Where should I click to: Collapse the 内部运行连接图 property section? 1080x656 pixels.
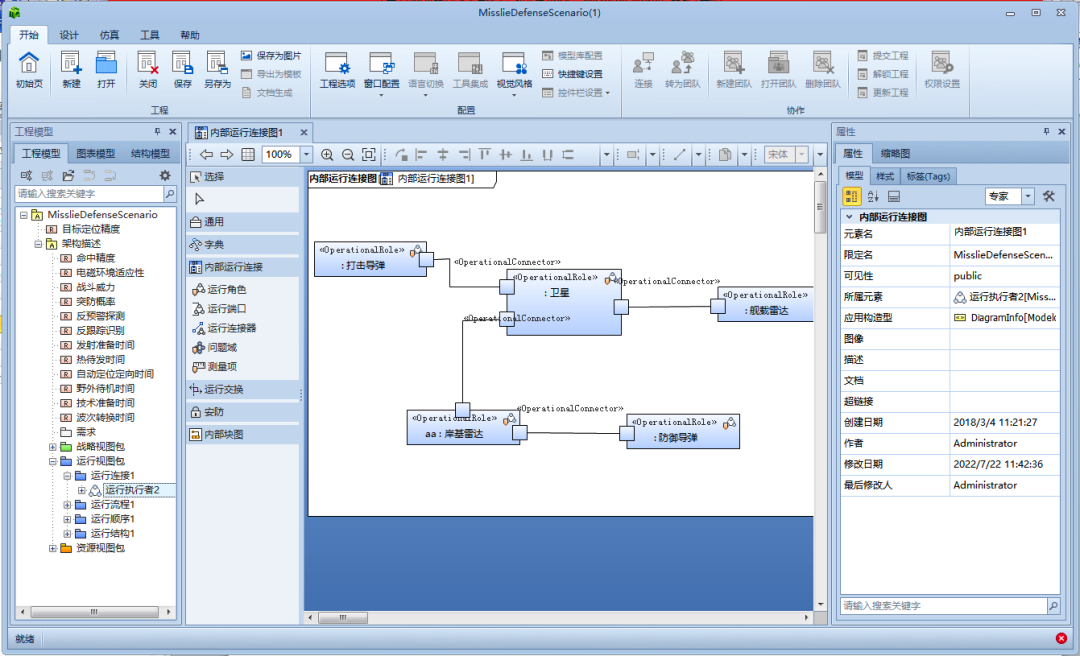(x=849, y=216)
